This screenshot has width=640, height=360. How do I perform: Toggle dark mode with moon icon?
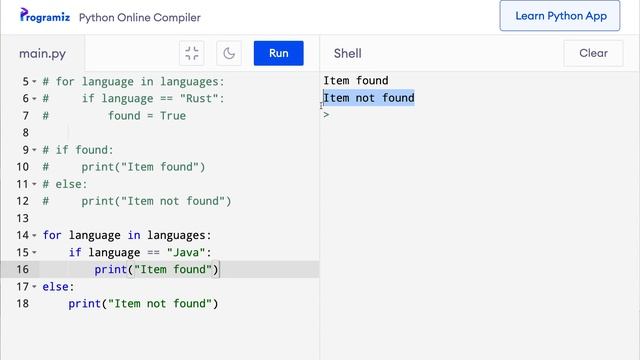[229, 53]
